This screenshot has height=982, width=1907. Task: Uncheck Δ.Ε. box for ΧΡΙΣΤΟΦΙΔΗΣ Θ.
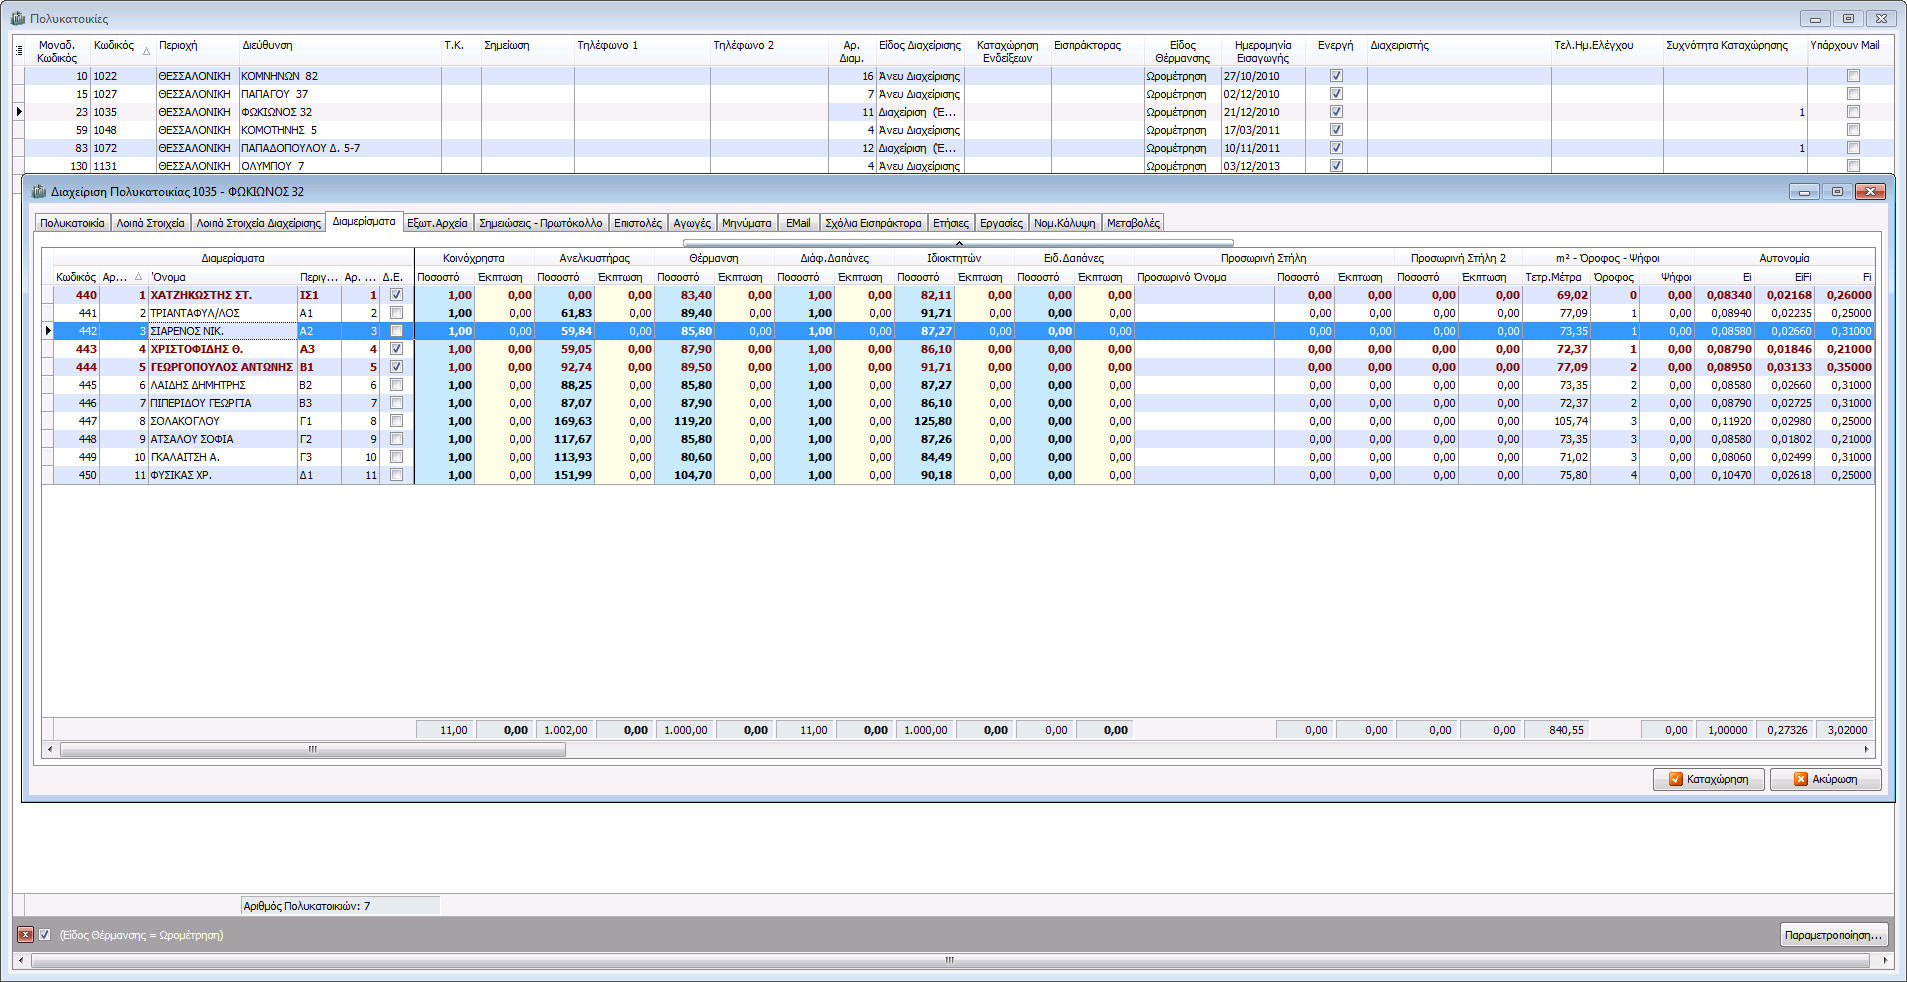click(x=396, y=349)
